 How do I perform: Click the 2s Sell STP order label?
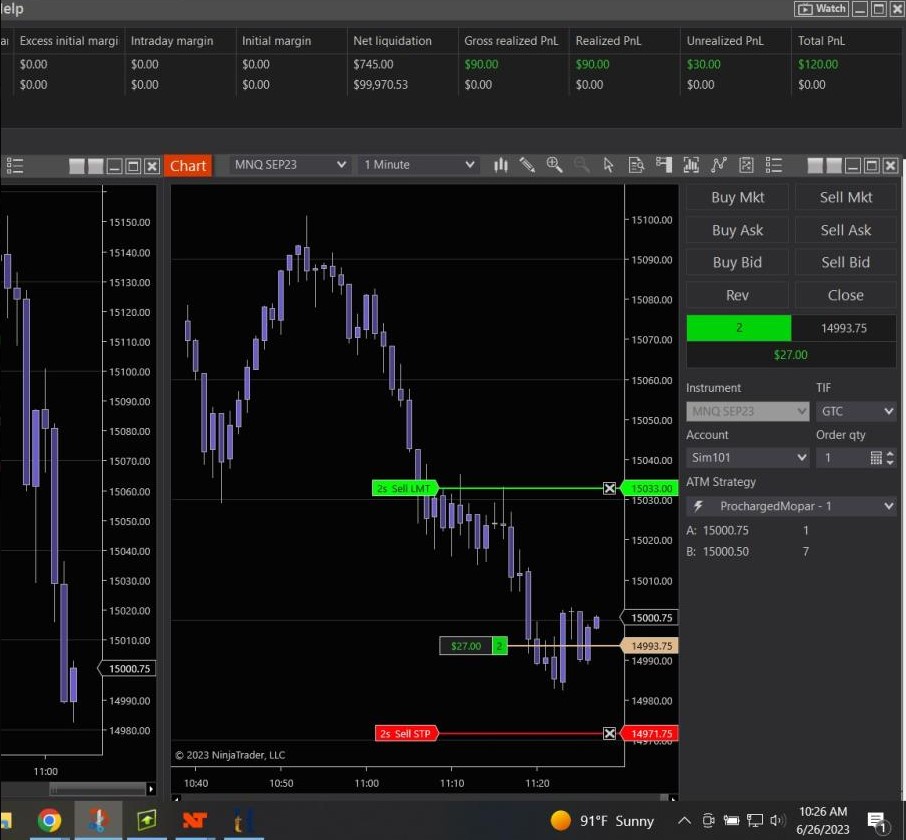click(x=406, y=734)
